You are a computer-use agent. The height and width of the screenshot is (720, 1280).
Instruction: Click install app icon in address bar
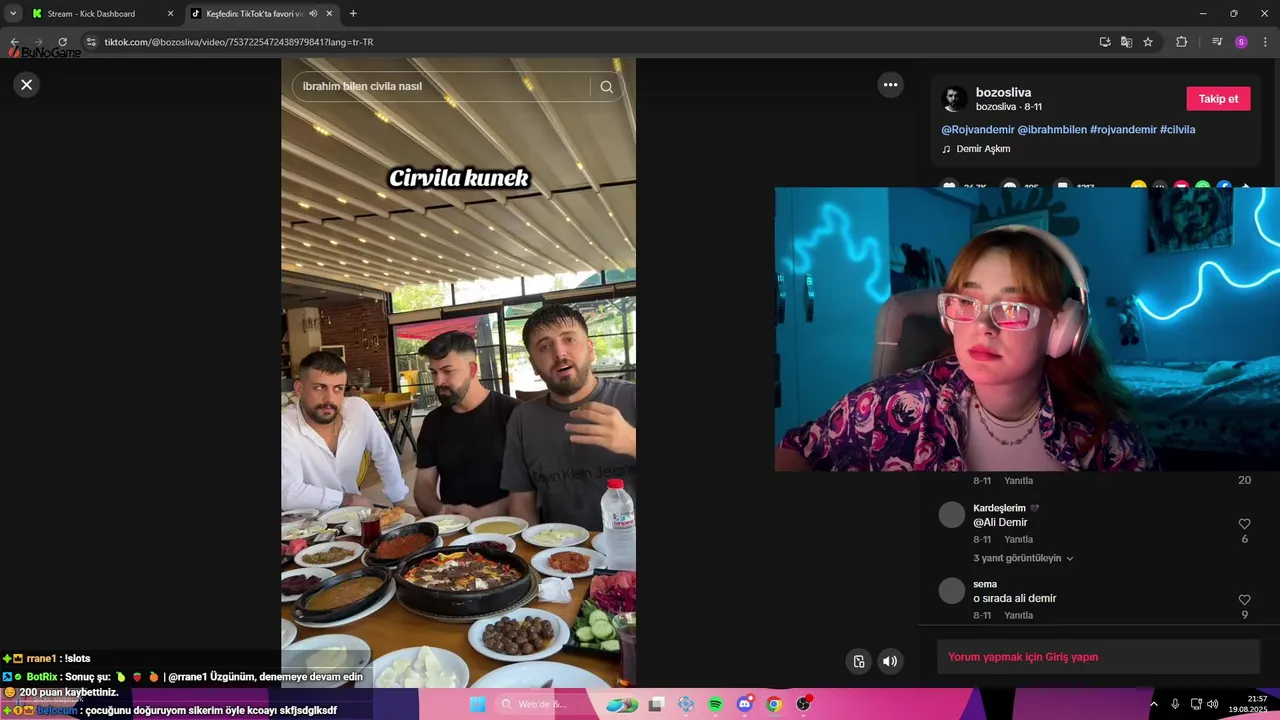point(1105,42)
